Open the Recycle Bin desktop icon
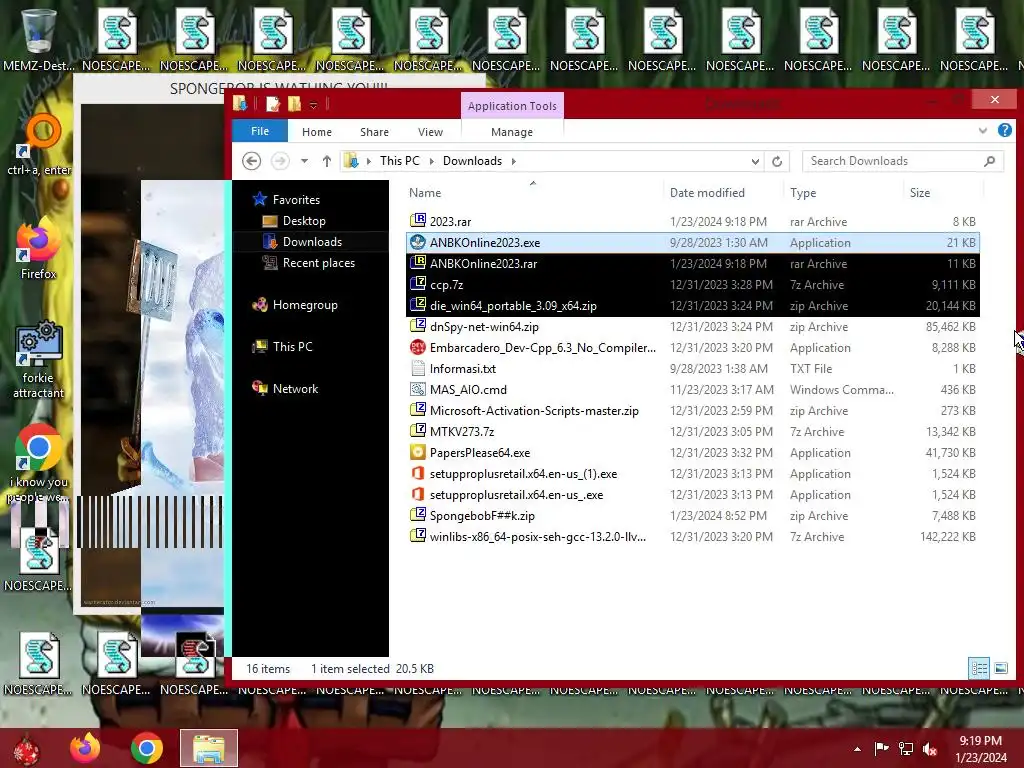The width and height of the screenshot is (1024, 768). pyautogui.click(x=38, y=39)
